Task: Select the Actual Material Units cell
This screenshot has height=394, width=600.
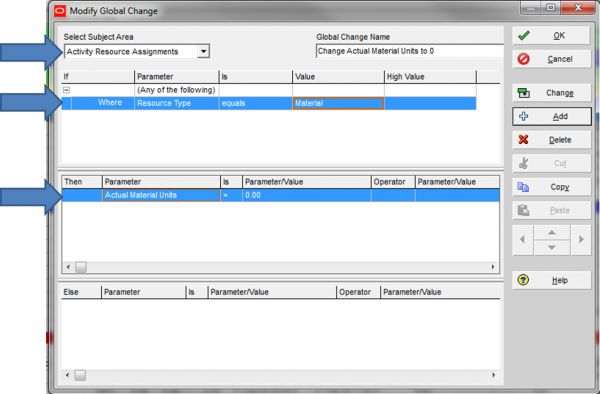Action: click(x=161, y=195)
